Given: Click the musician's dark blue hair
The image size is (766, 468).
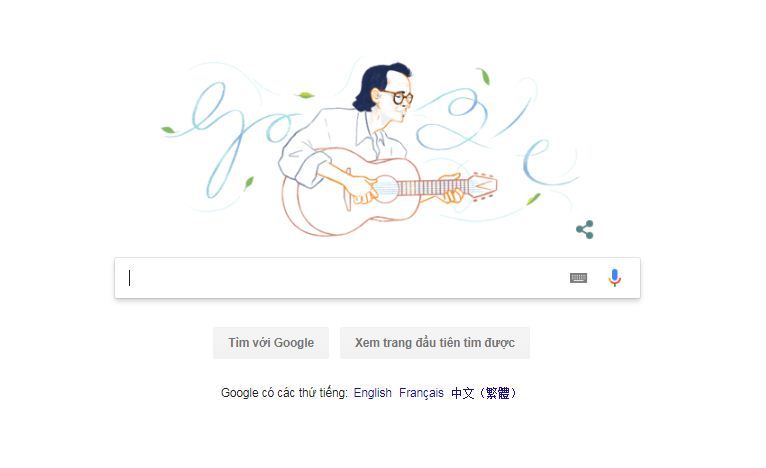Looking at the screenshot, I should [x=379, y=85].
